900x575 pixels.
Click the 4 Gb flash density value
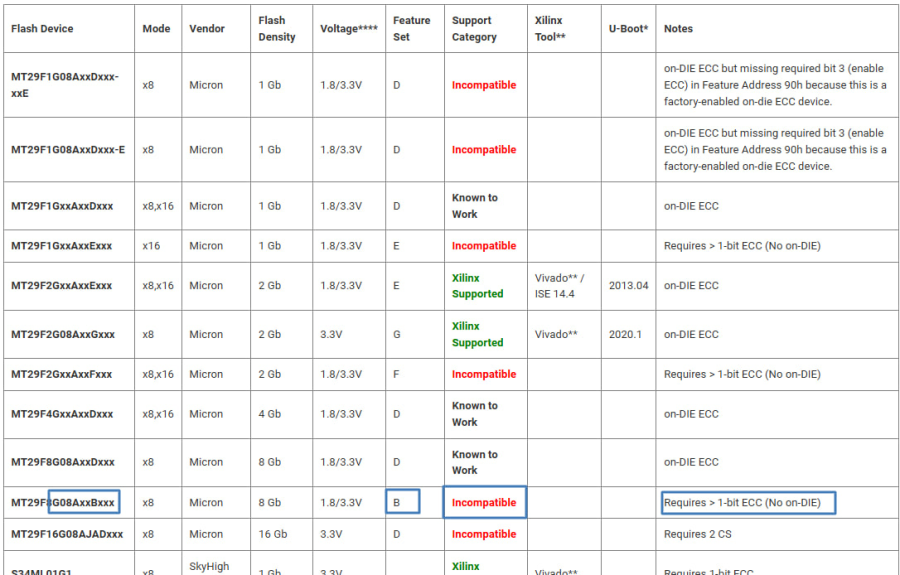pyautogui.click(x=270, y=414)
